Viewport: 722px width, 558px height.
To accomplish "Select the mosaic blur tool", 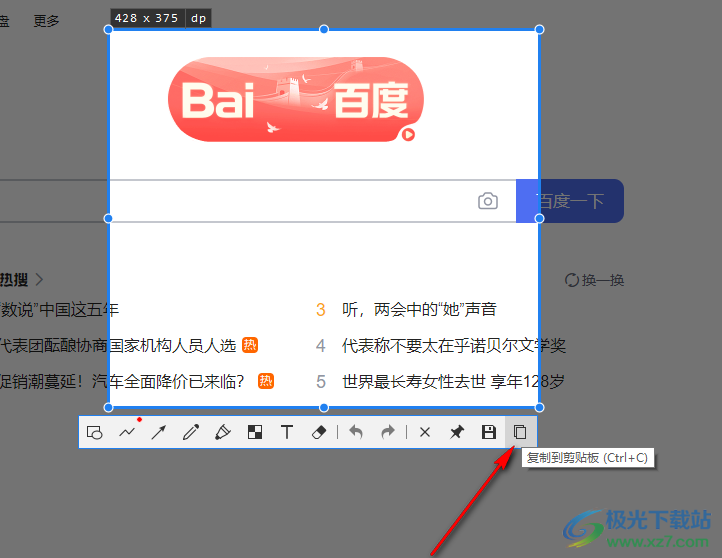I will coord(255,432).
